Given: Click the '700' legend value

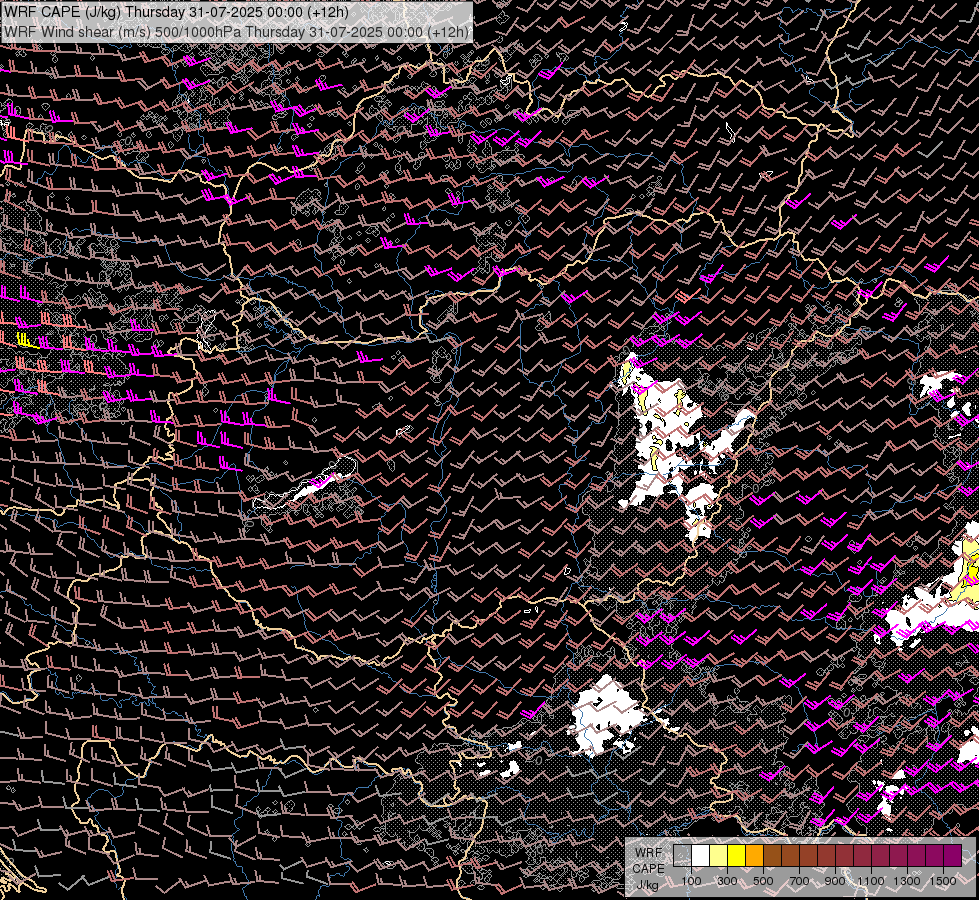Looking at the screenshot, I should click(799, 881).
